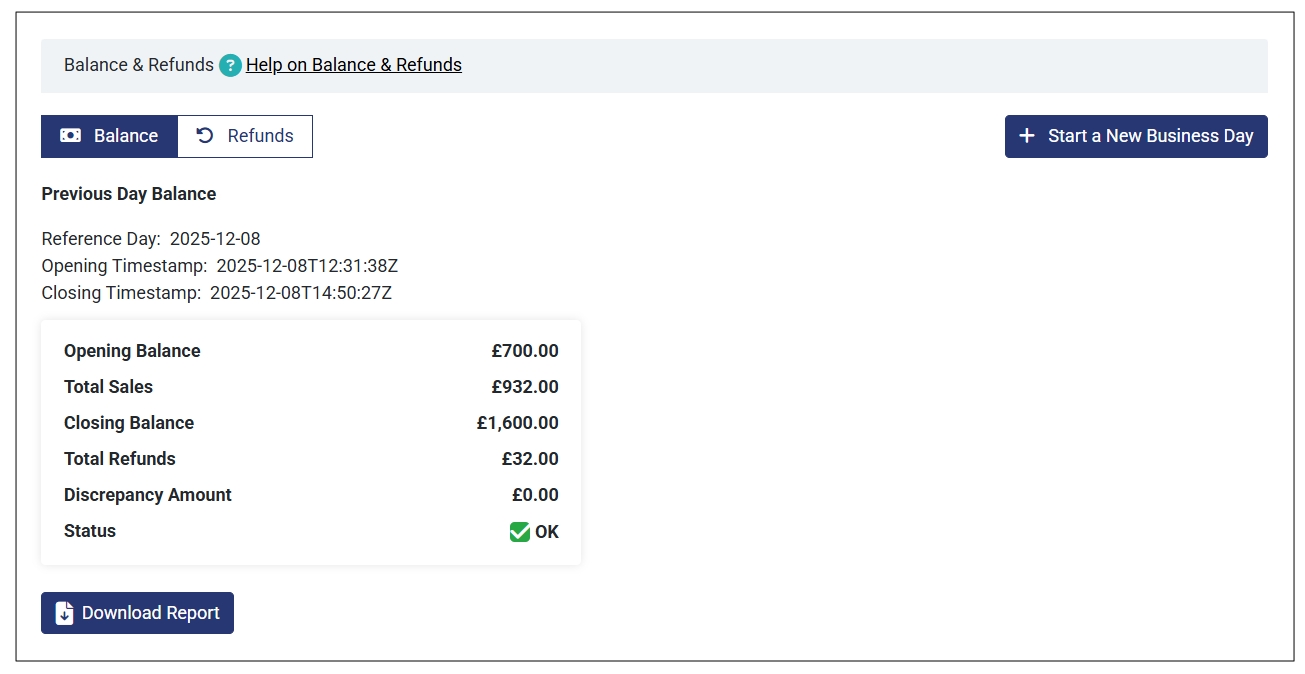Click the file download icon beside Download Report
Image resolution: width=1305 pixels, height=674 pixels.
[64, 613]
